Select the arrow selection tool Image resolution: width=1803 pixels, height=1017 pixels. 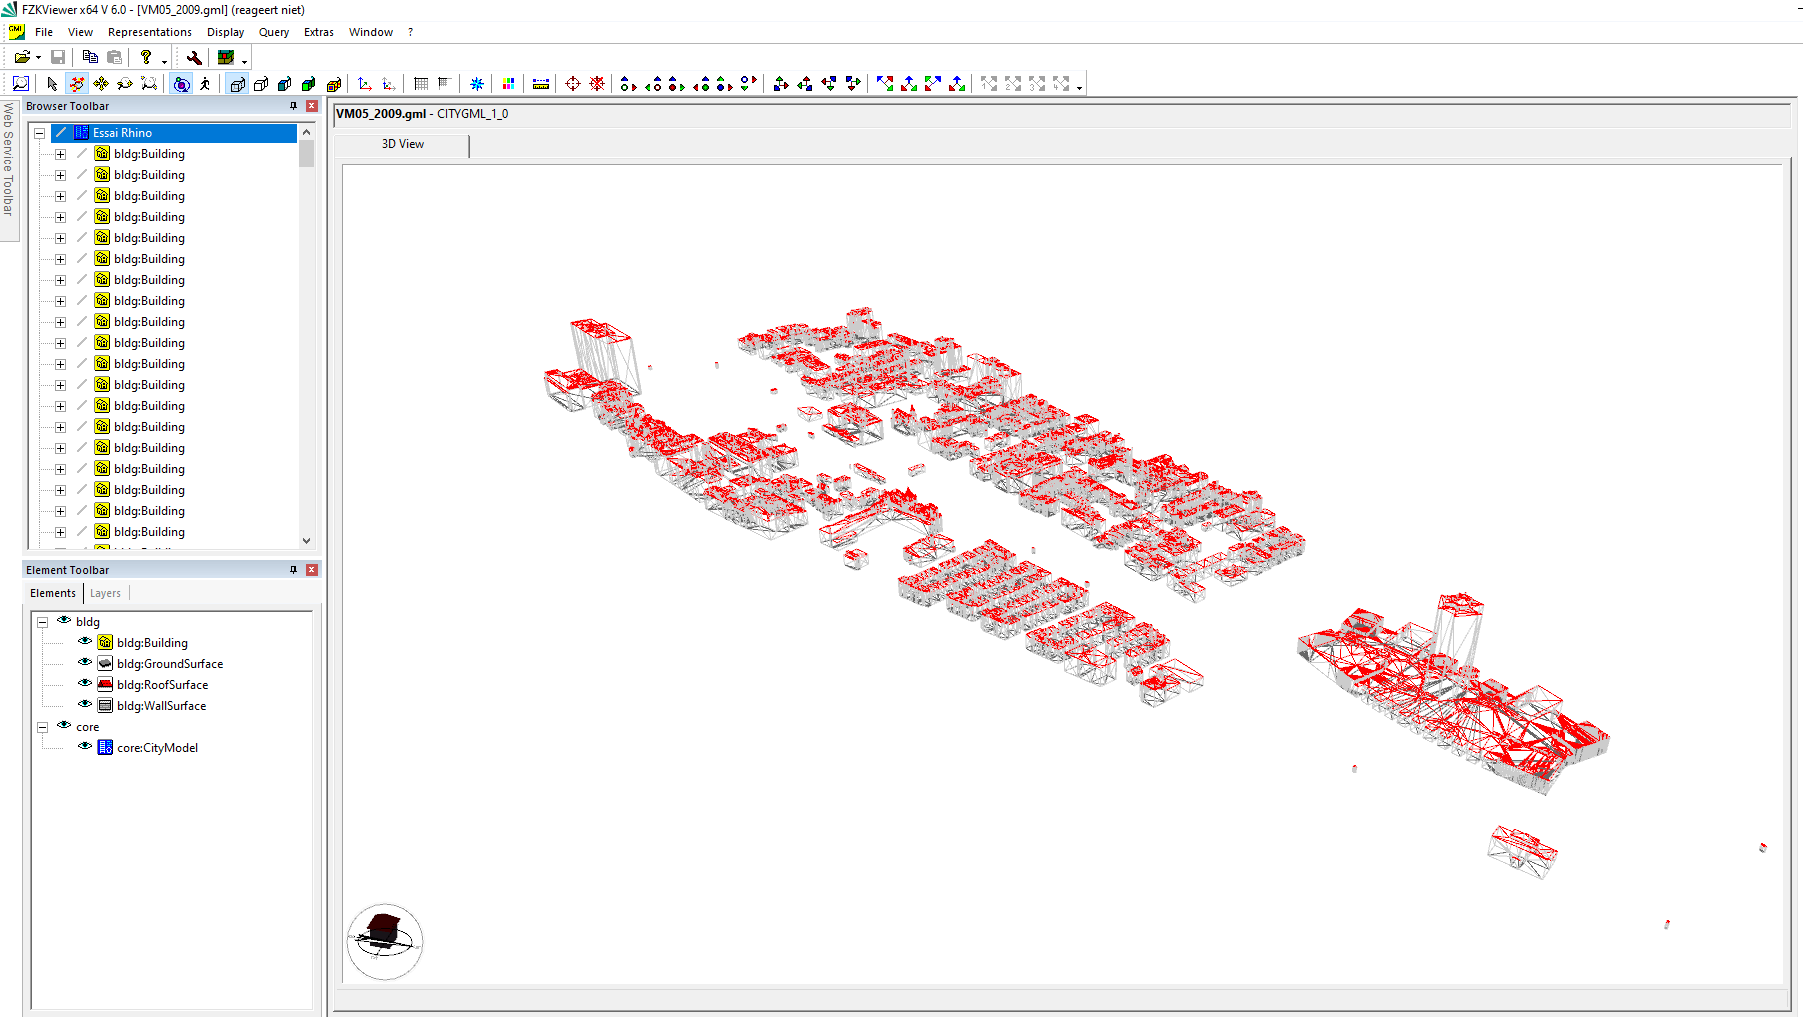coord(52,84)
